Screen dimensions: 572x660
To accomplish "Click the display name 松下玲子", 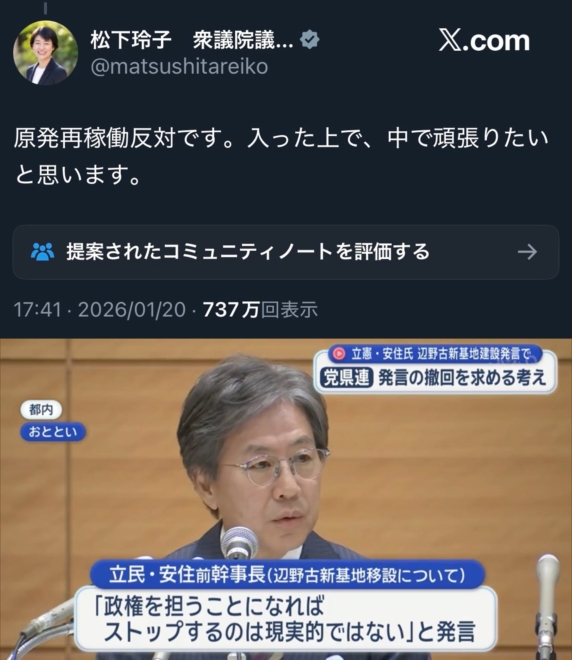I will point(131,40).
